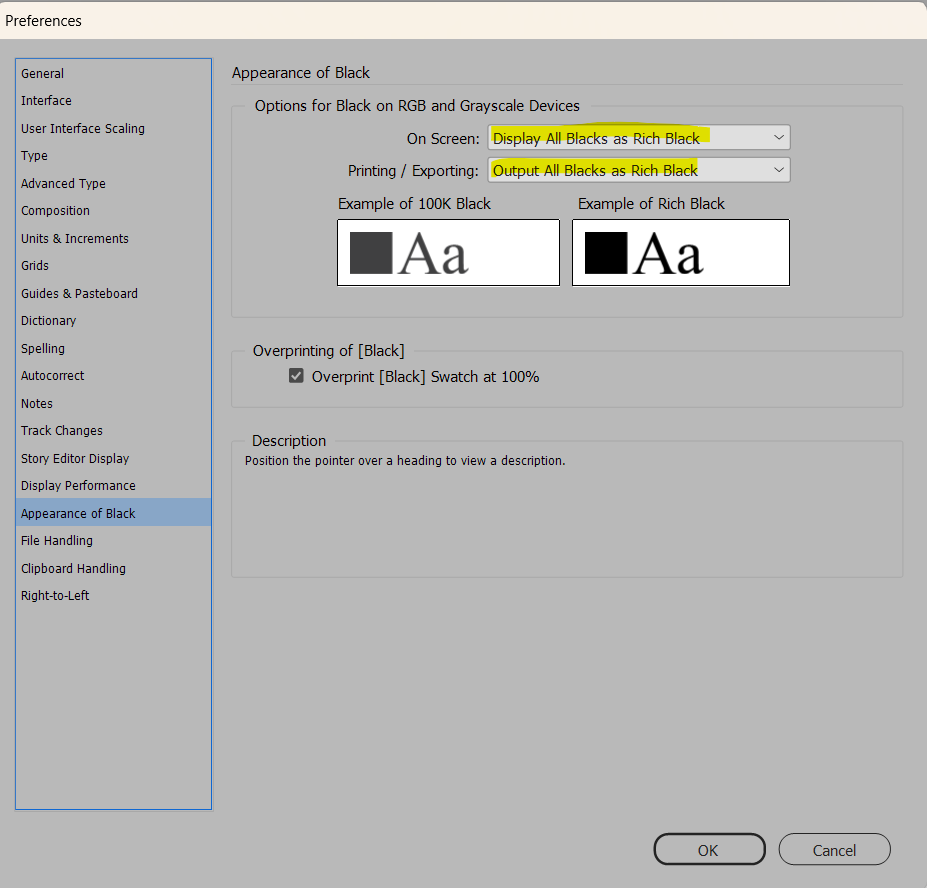
Task: Click the 'On Screen:' label
Action: [x=443, y=139]
